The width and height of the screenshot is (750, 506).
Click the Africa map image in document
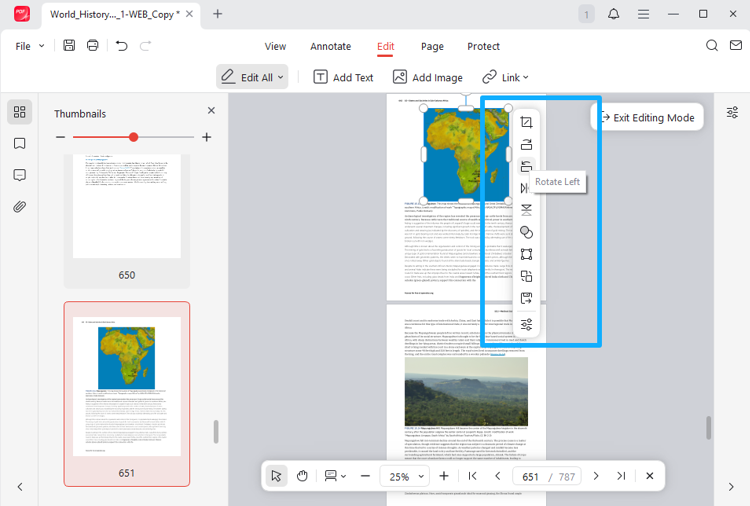[x=466, y=154]
